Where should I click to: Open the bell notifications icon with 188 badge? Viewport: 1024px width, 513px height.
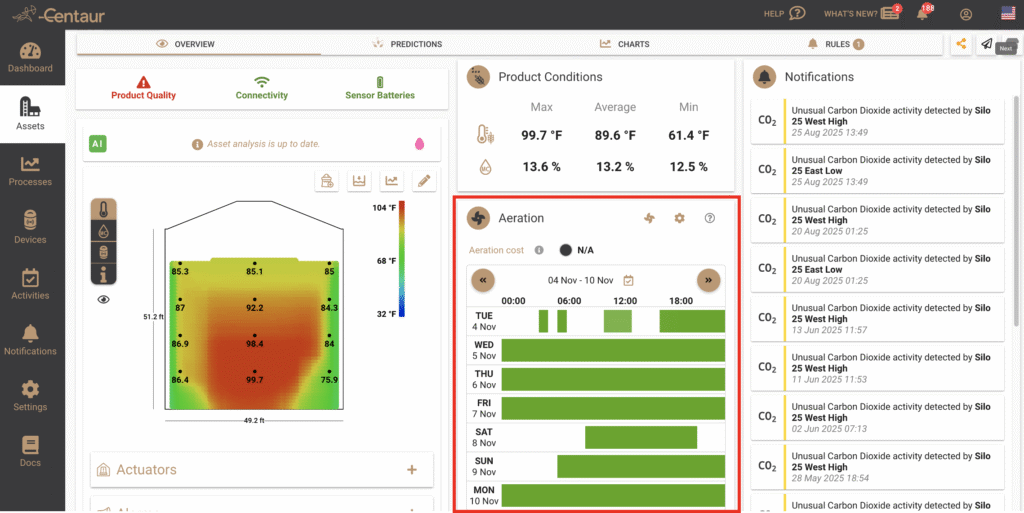click(922, 13)
